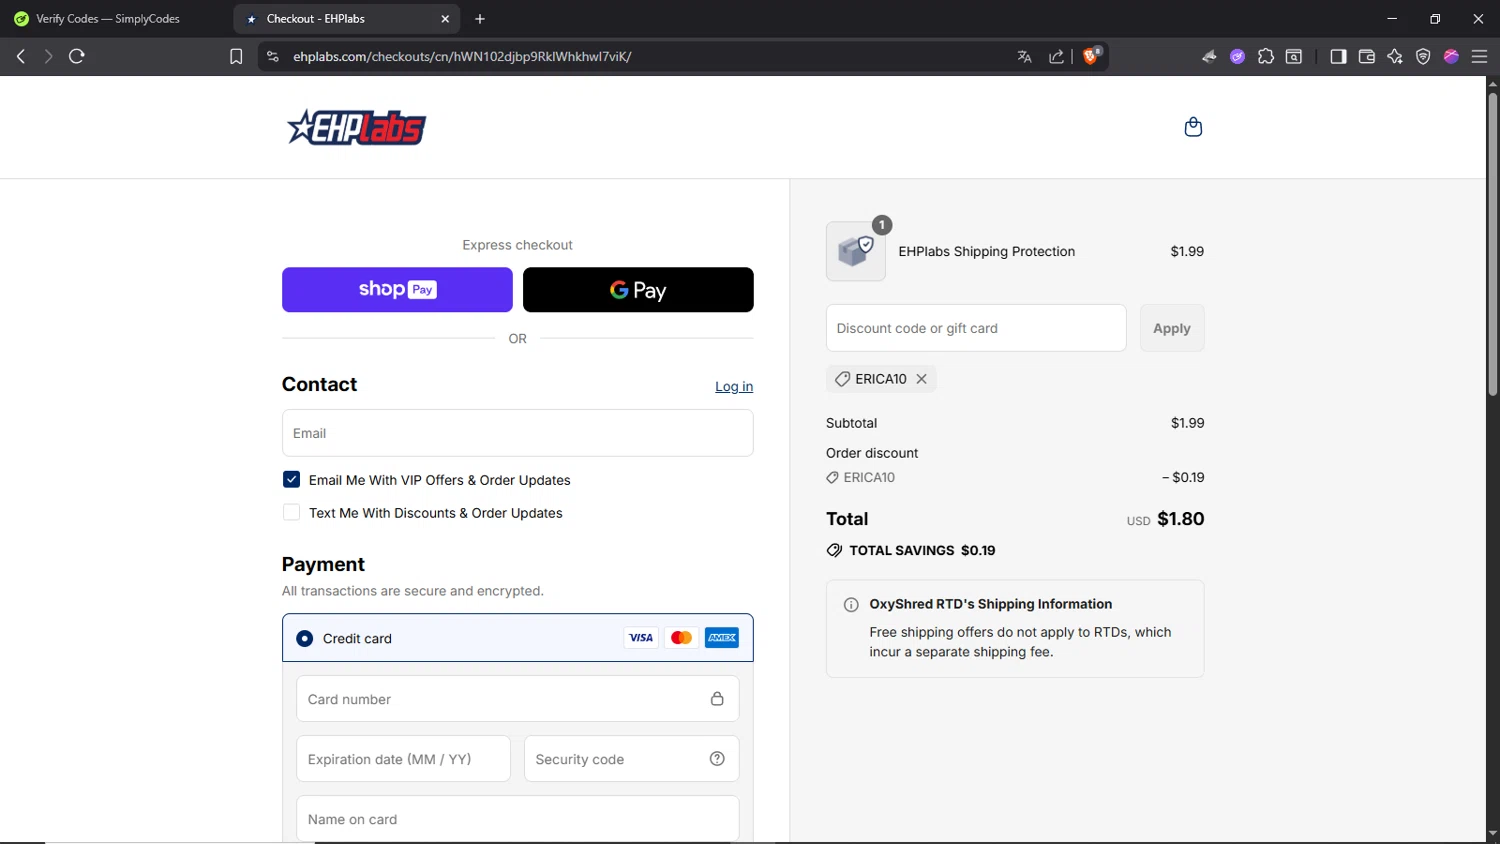The image size is (1500, 844).
Task: Remove the ERICA10 discount code tag
Action: pyautogui.click(x=921, y=379)
